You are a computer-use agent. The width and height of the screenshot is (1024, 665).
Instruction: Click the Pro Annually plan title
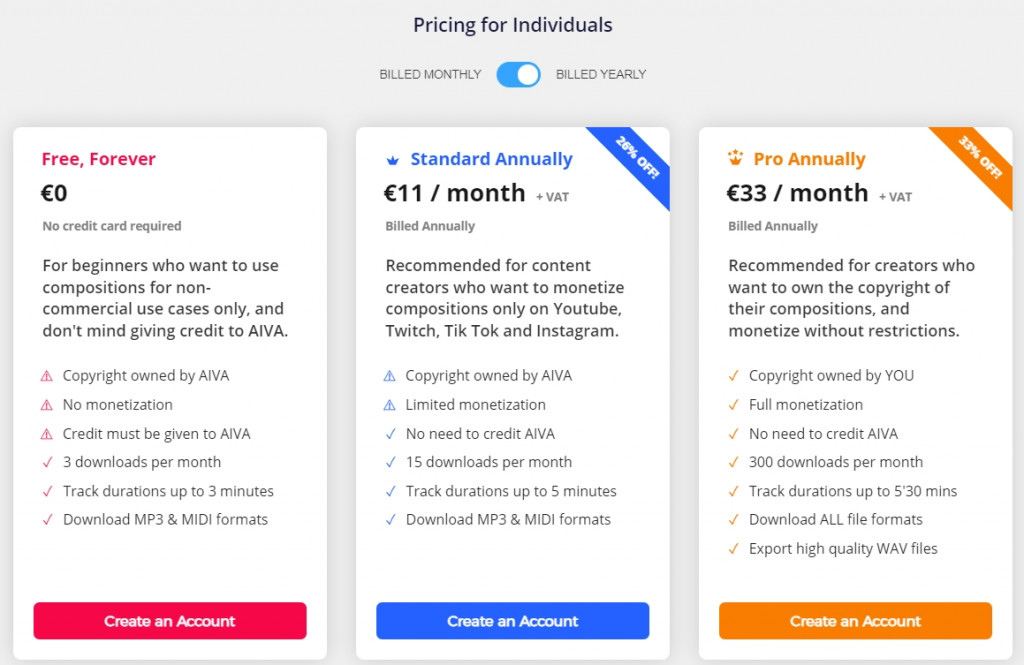pyautogui.click(x=809, y=159)
